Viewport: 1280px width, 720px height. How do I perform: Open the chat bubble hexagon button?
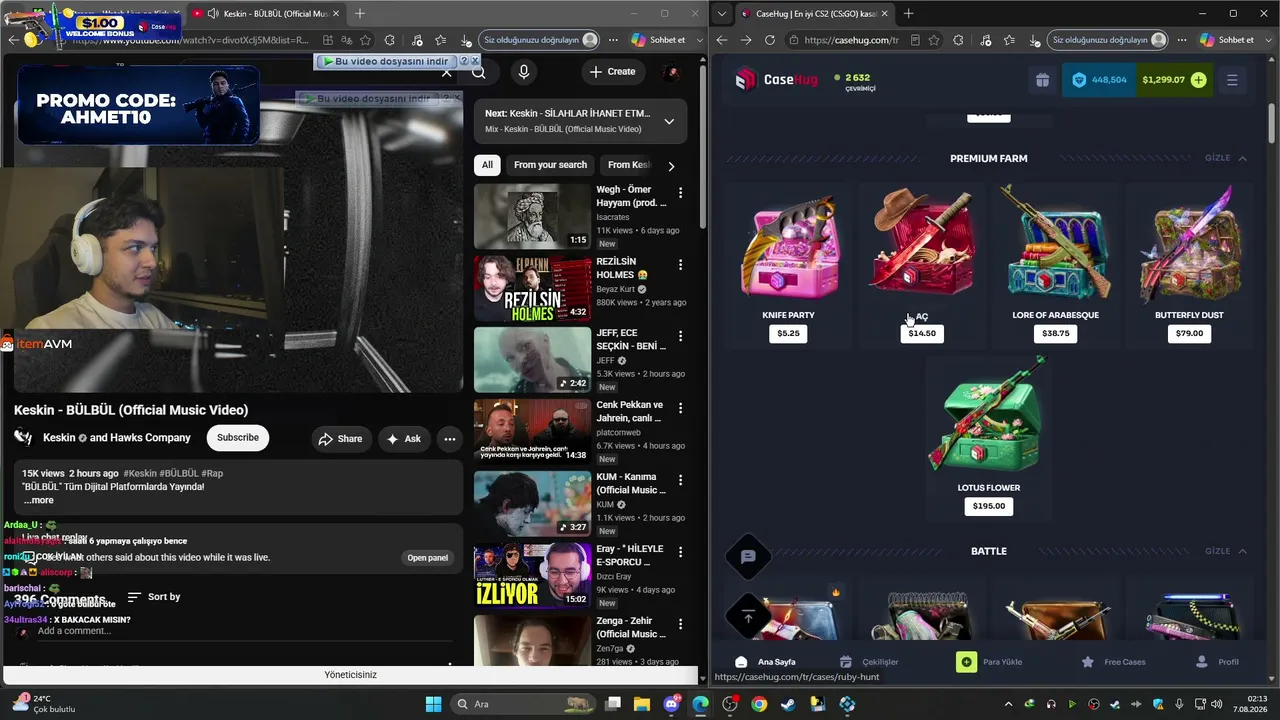click(x=748, y=556)
